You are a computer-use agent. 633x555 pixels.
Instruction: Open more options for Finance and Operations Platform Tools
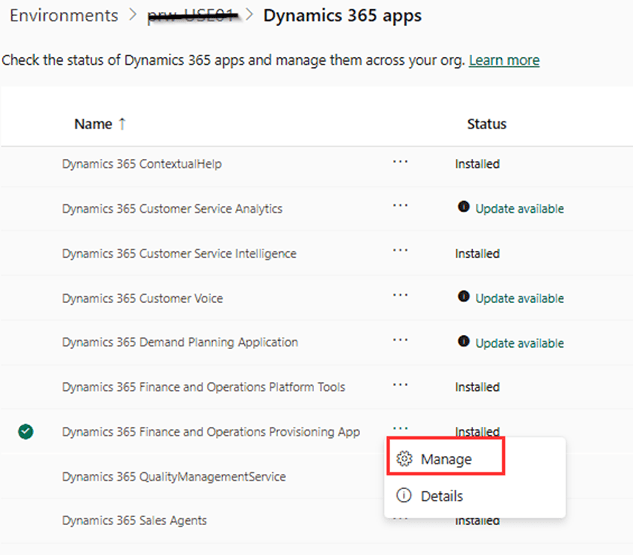pos(400,385)
